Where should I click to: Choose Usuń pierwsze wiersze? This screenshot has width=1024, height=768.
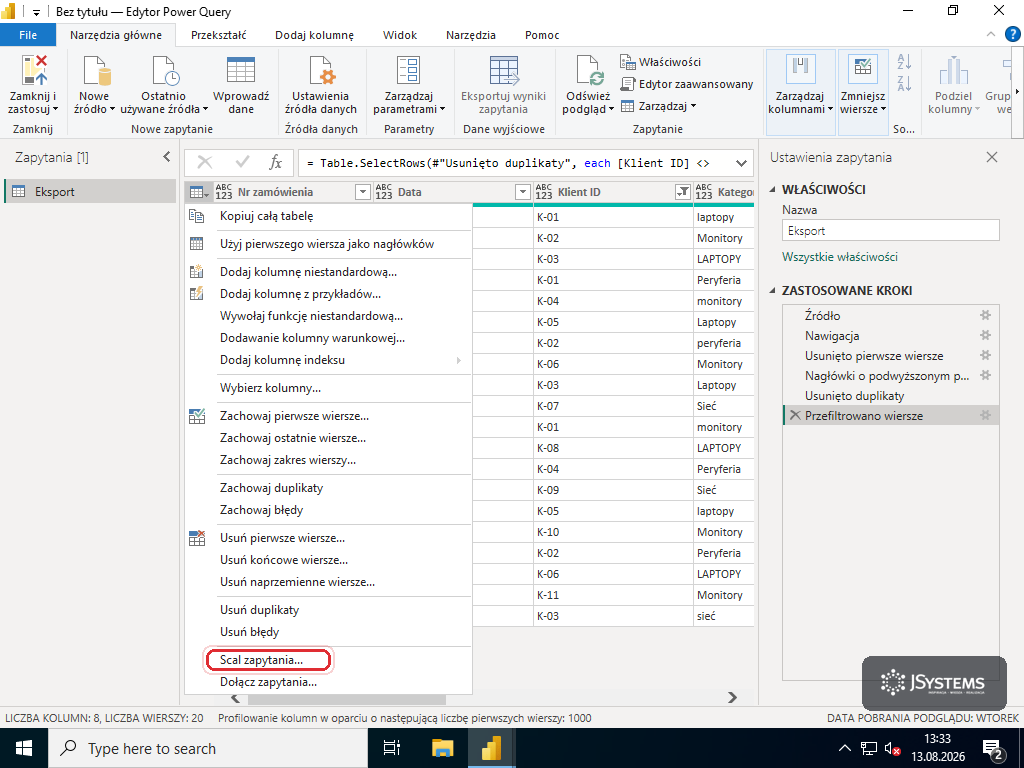328,538
